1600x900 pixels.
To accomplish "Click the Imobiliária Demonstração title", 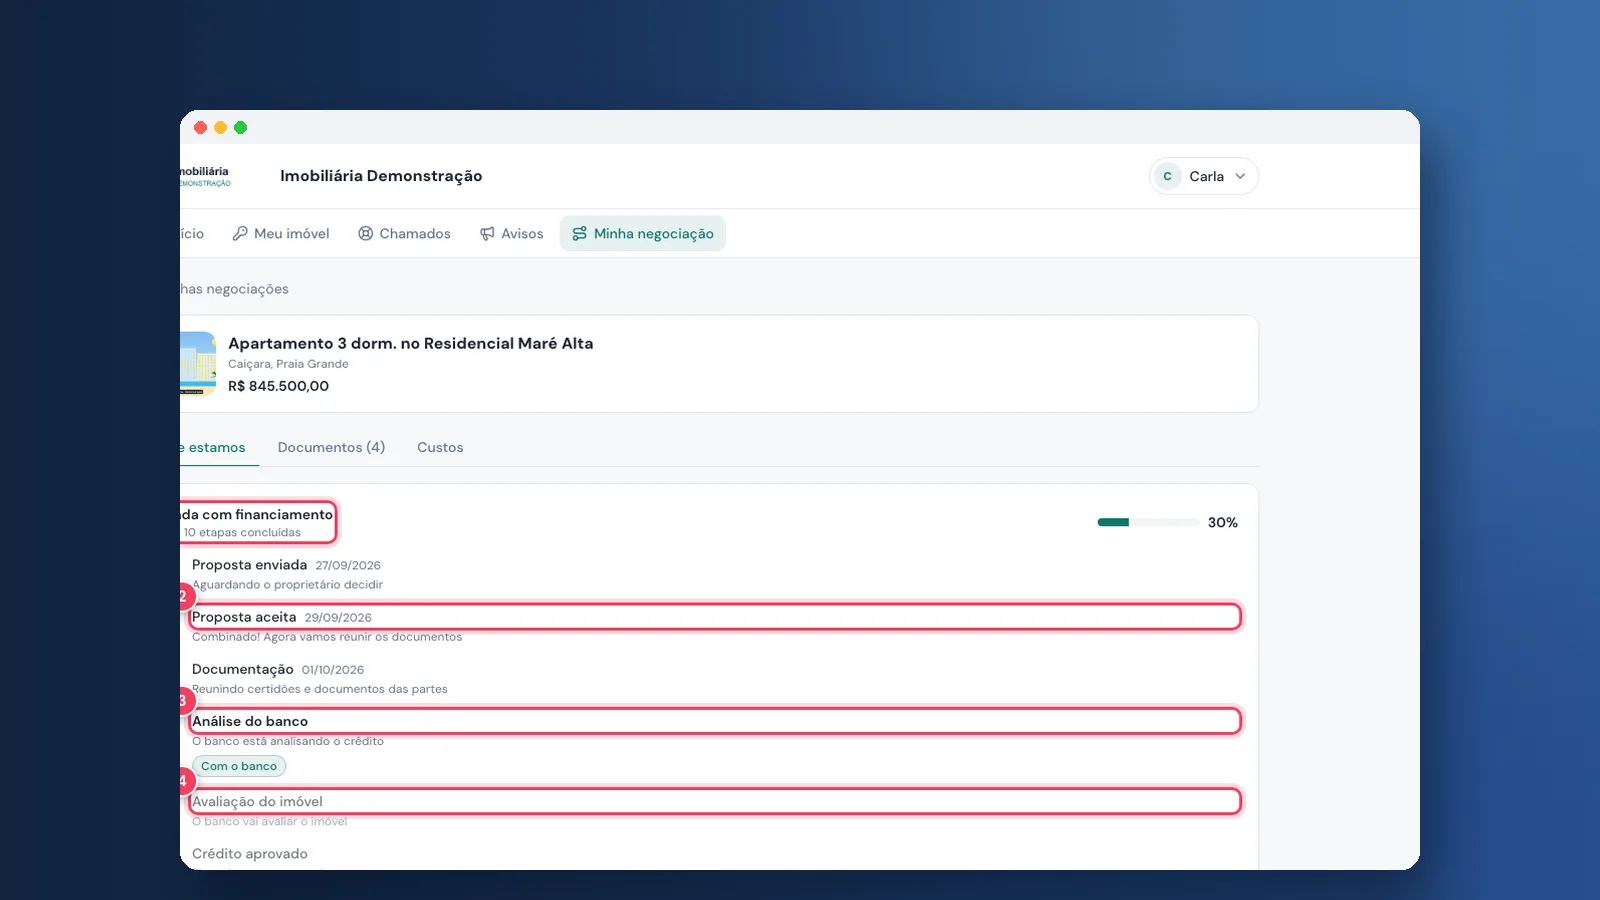I will (381, 176).
